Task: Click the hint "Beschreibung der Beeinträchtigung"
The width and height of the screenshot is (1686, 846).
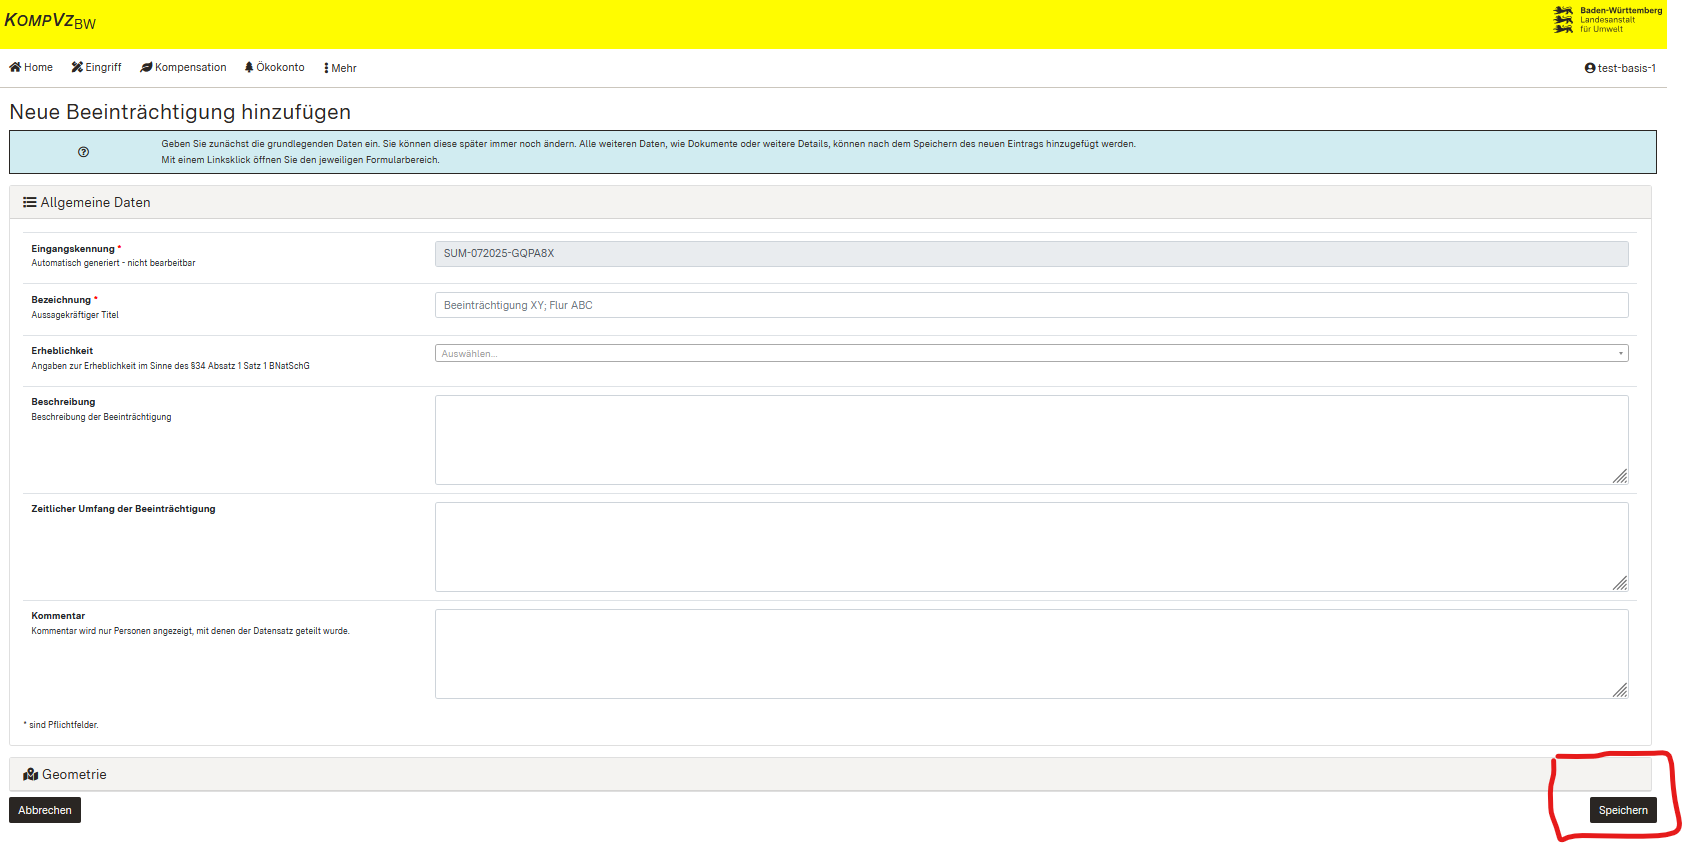Action: point(101,417)
